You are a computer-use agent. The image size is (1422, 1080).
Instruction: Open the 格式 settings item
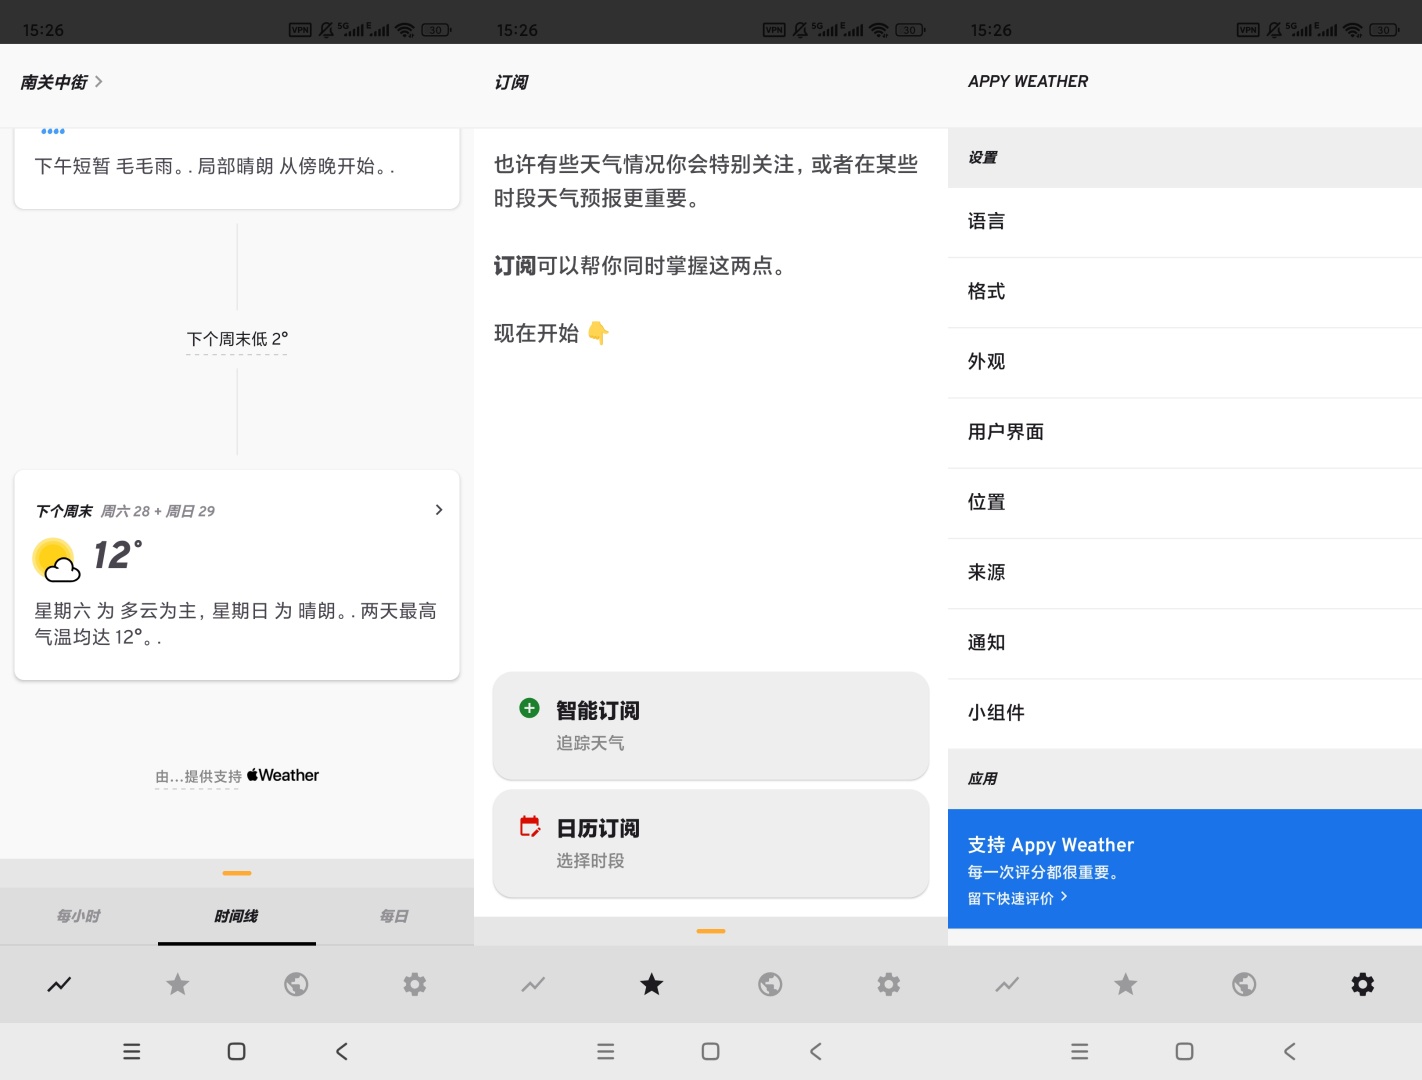click(1185, 292)
